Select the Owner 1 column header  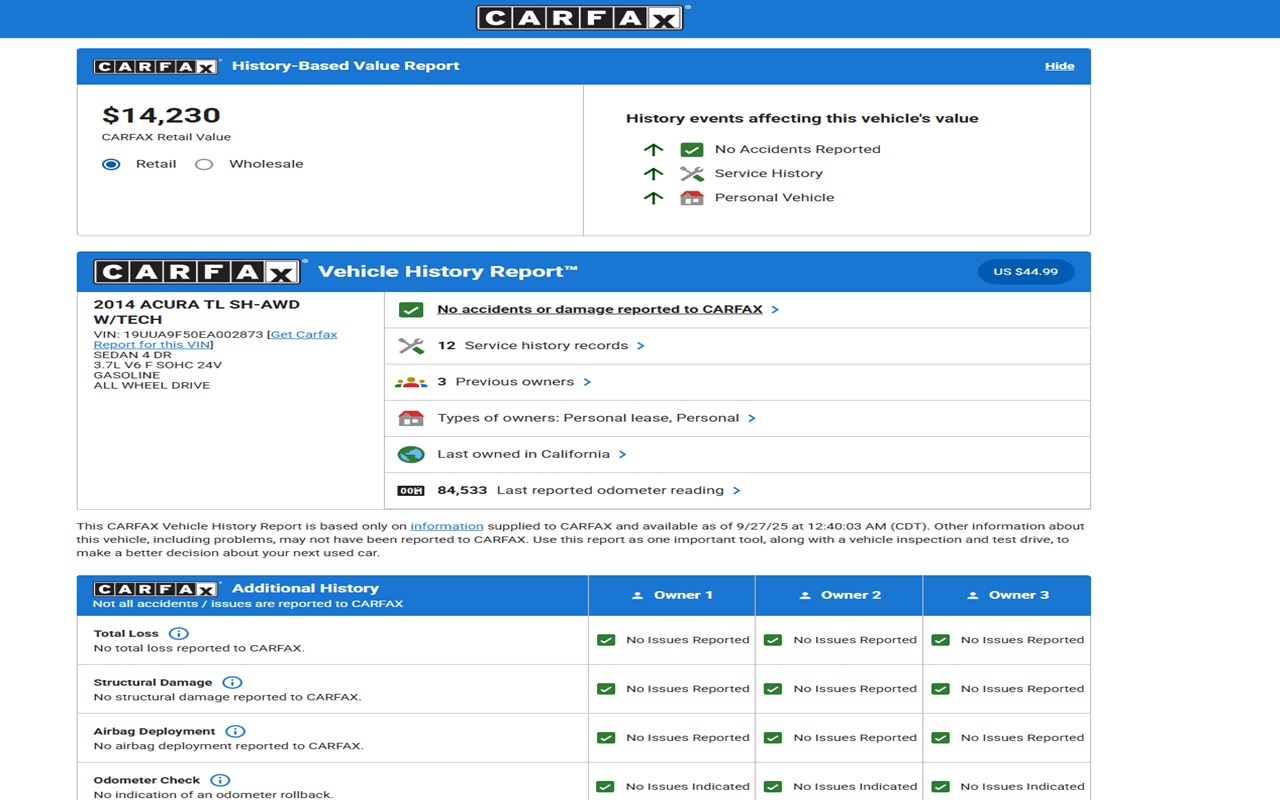coord(672,595)
